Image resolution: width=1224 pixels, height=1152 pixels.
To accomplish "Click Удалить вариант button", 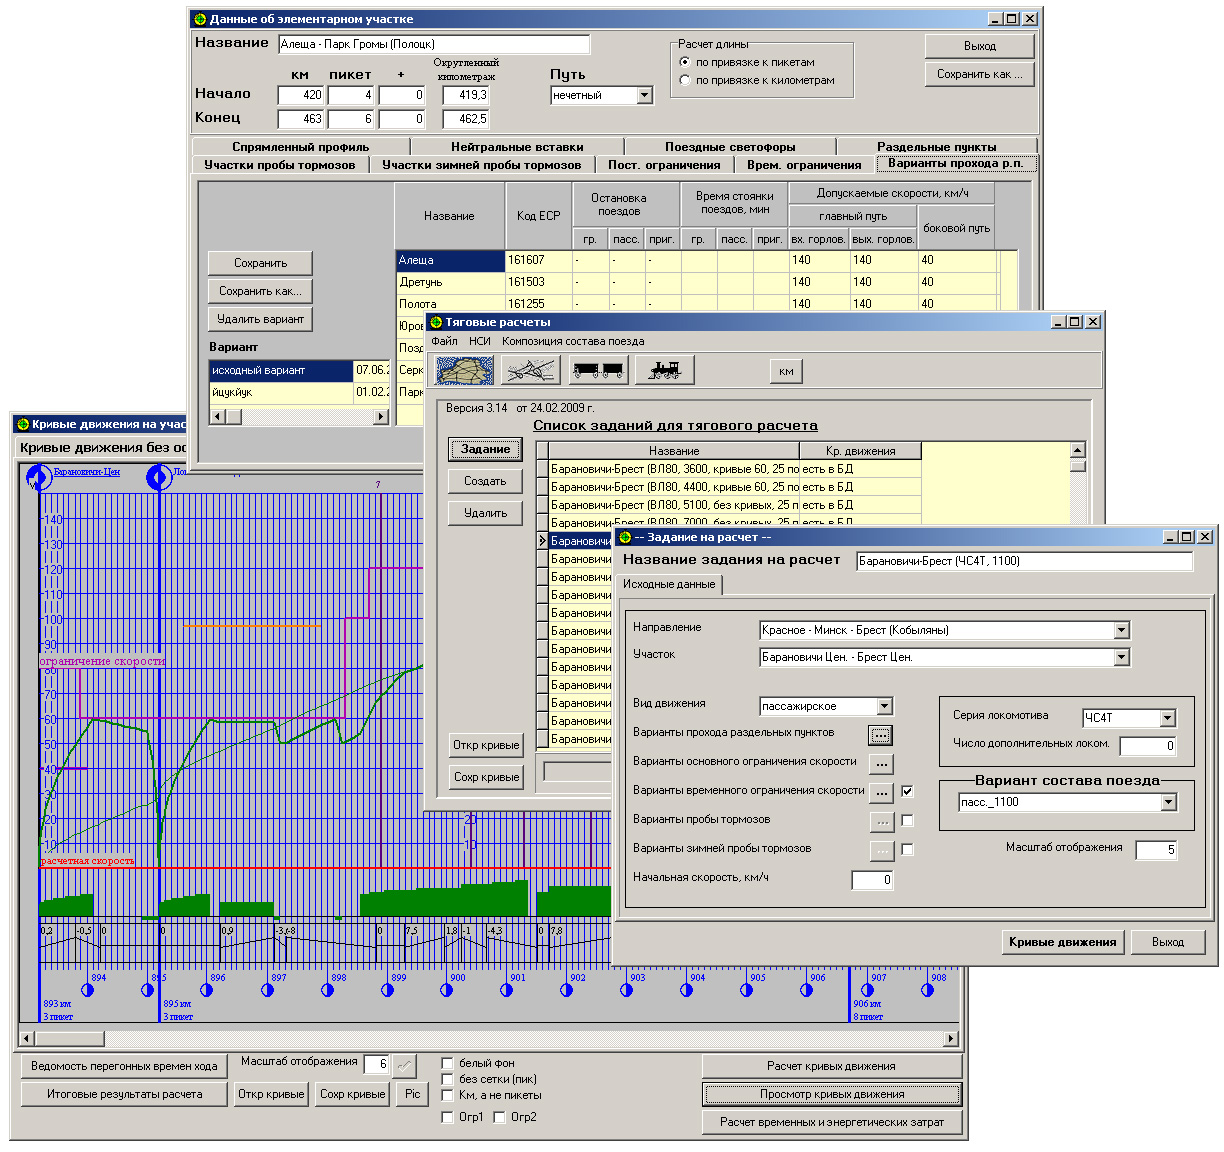I will pyautogui.click(x=260, y=319).
